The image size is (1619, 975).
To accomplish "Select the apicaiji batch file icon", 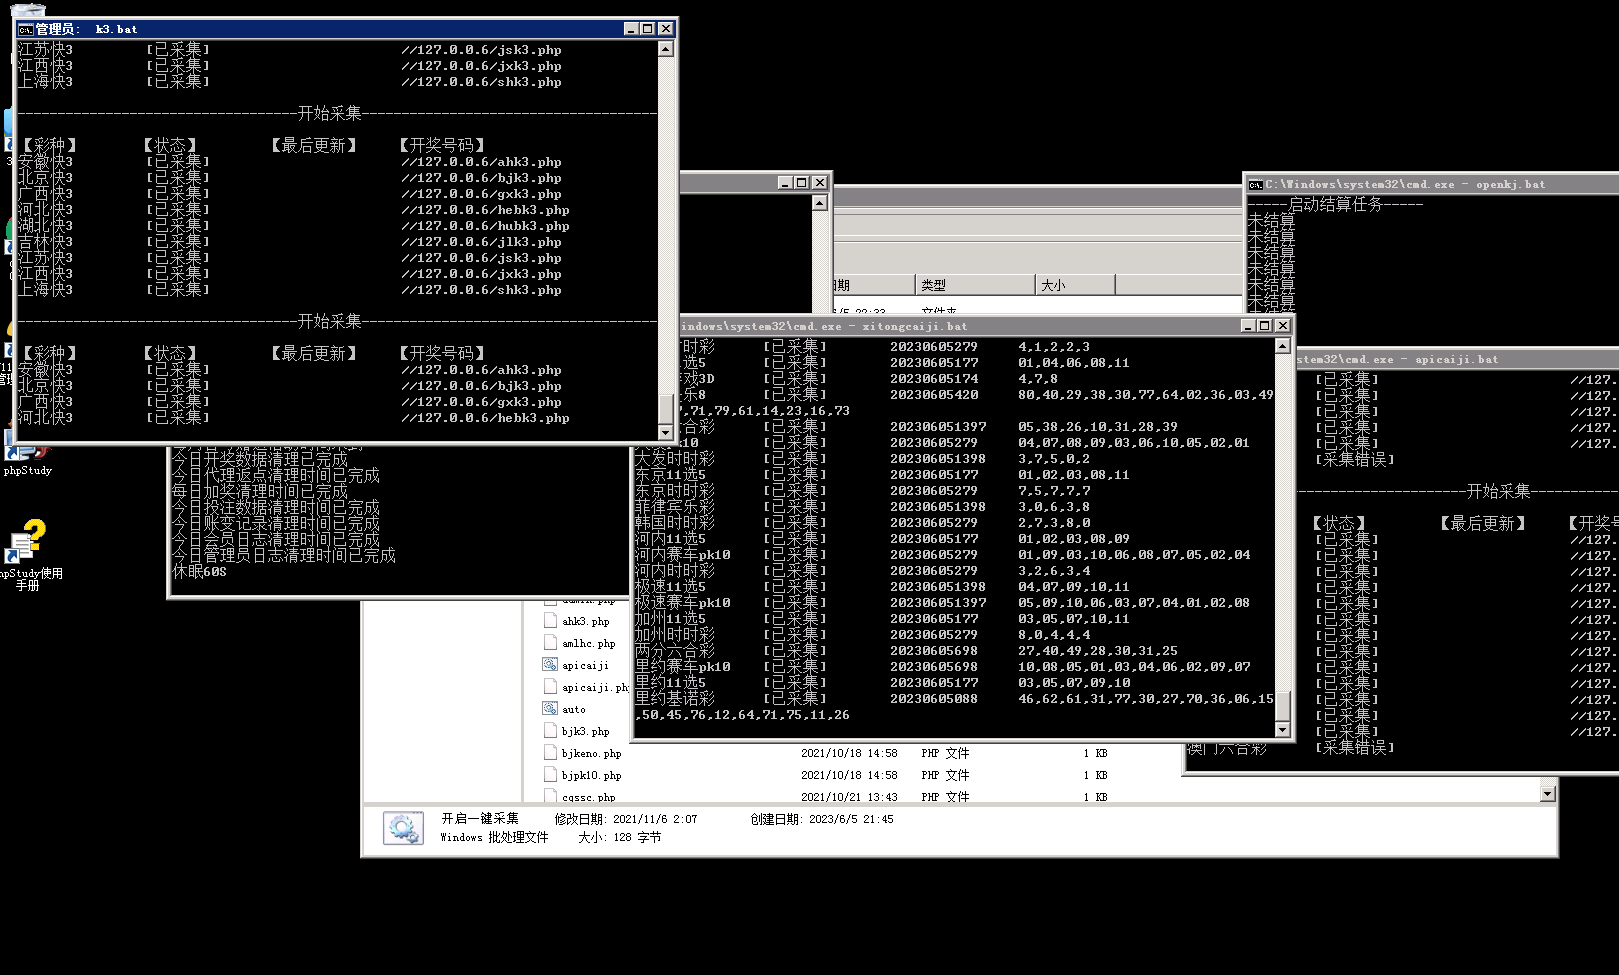I will (550, 665).
